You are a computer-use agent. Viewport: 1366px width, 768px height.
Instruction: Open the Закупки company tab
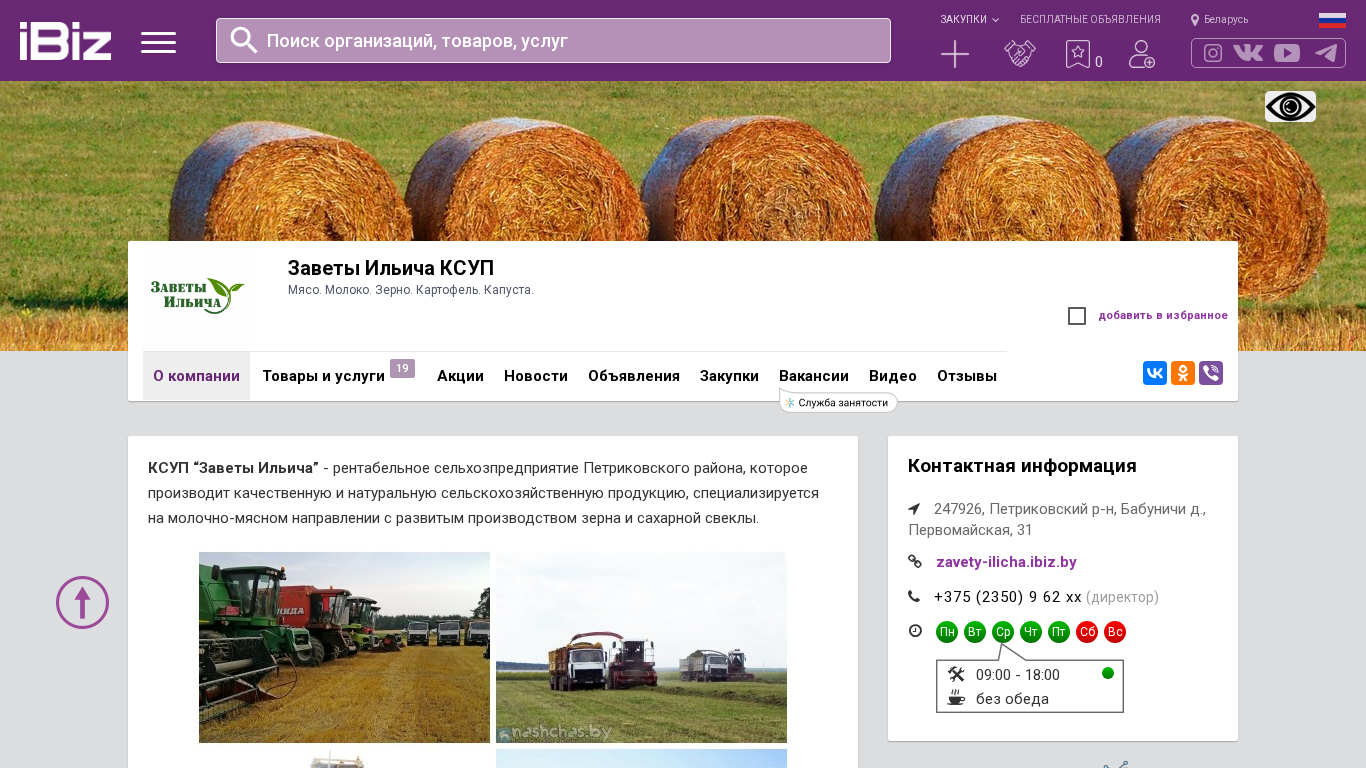[729, 376]
